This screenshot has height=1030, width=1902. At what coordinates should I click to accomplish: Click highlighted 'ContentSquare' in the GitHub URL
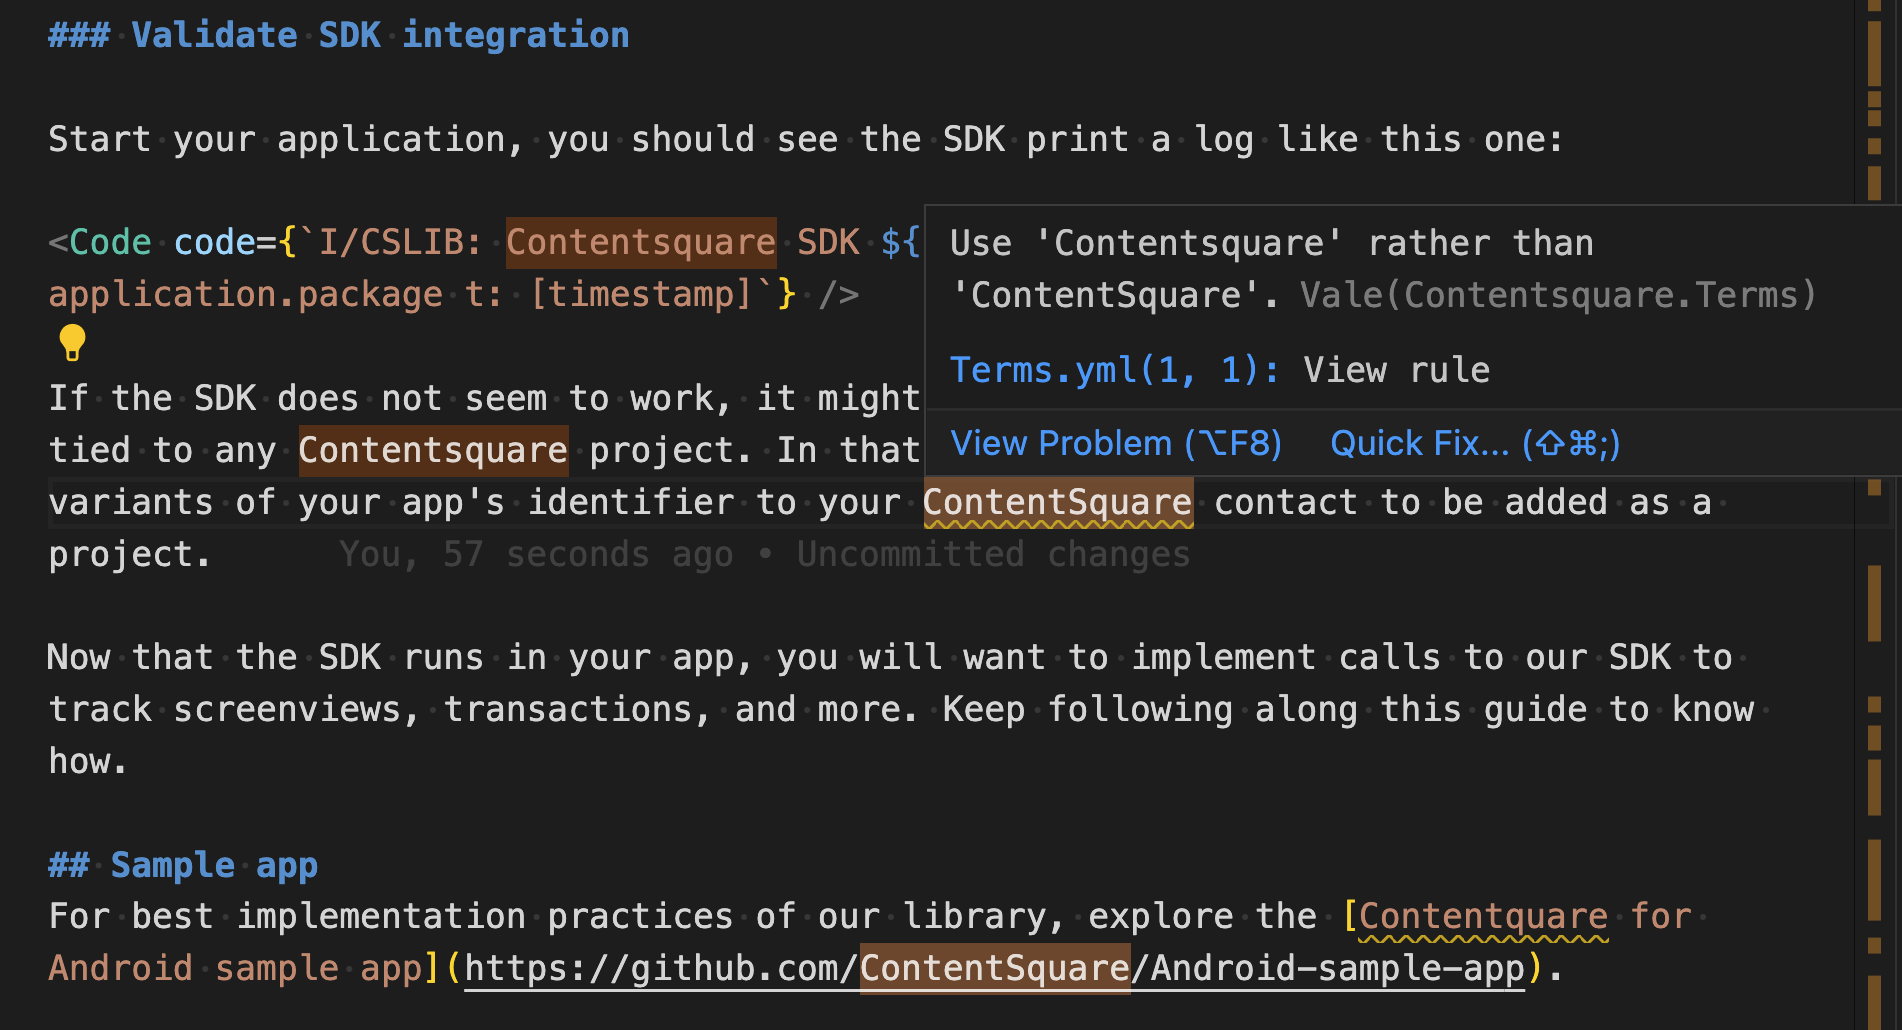coord(993,967)
